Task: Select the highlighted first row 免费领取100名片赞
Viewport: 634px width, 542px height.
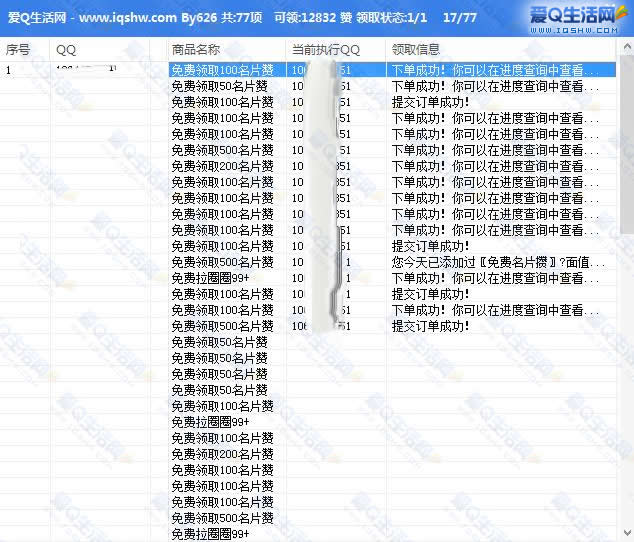Action: click(x=222, y=70)
